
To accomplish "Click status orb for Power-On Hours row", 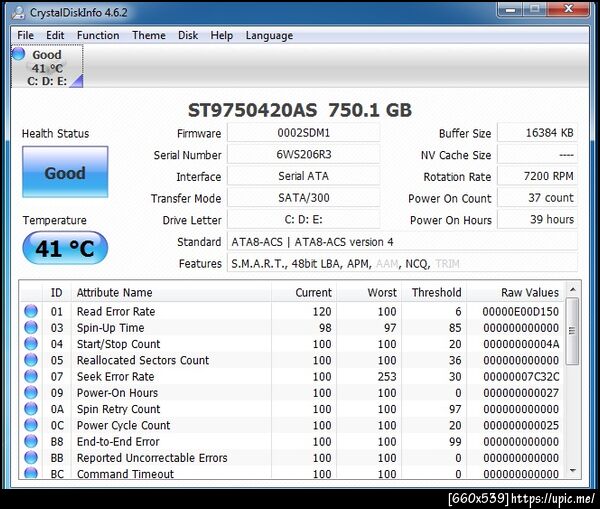I will tap(31, 392).
